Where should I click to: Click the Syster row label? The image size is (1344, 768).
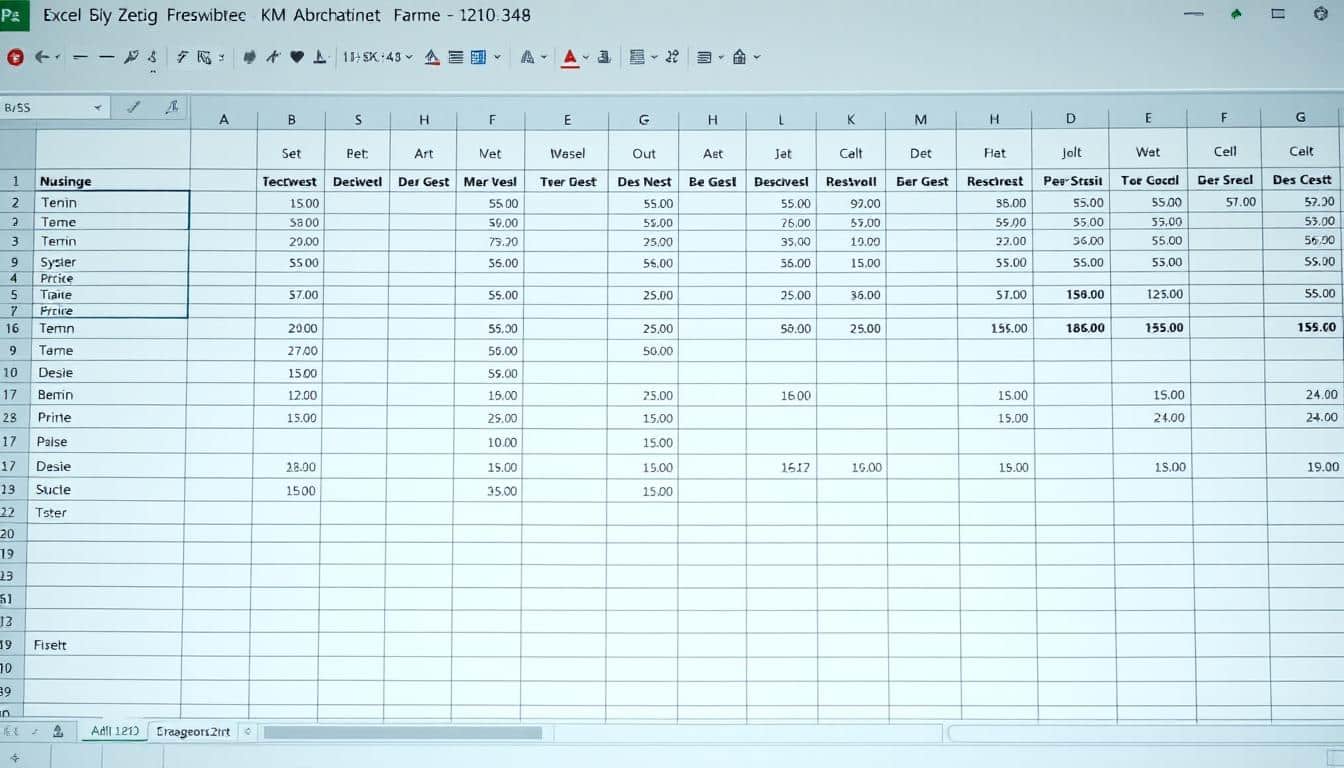(58, 262)
